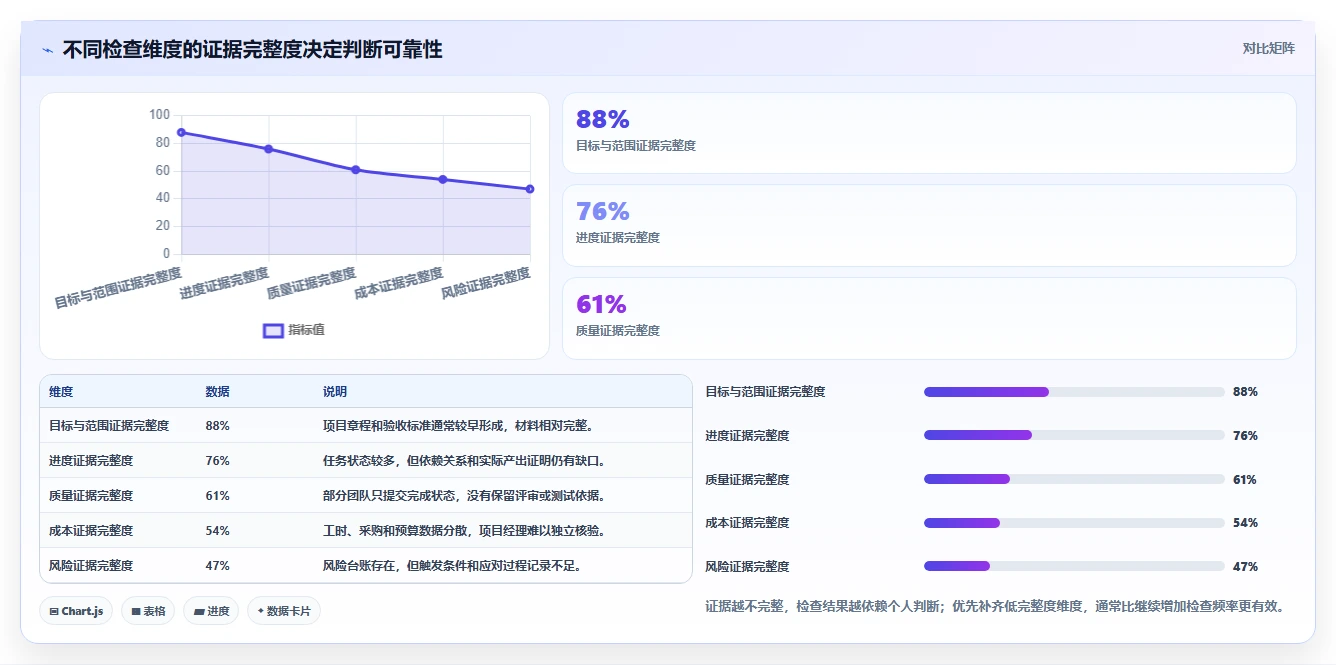This screenshot has height=665, width=1336.
Task: Click the 风险证据完整度 x-axis label on the chart
Action: pyautogui.click(x=486, y=284)
